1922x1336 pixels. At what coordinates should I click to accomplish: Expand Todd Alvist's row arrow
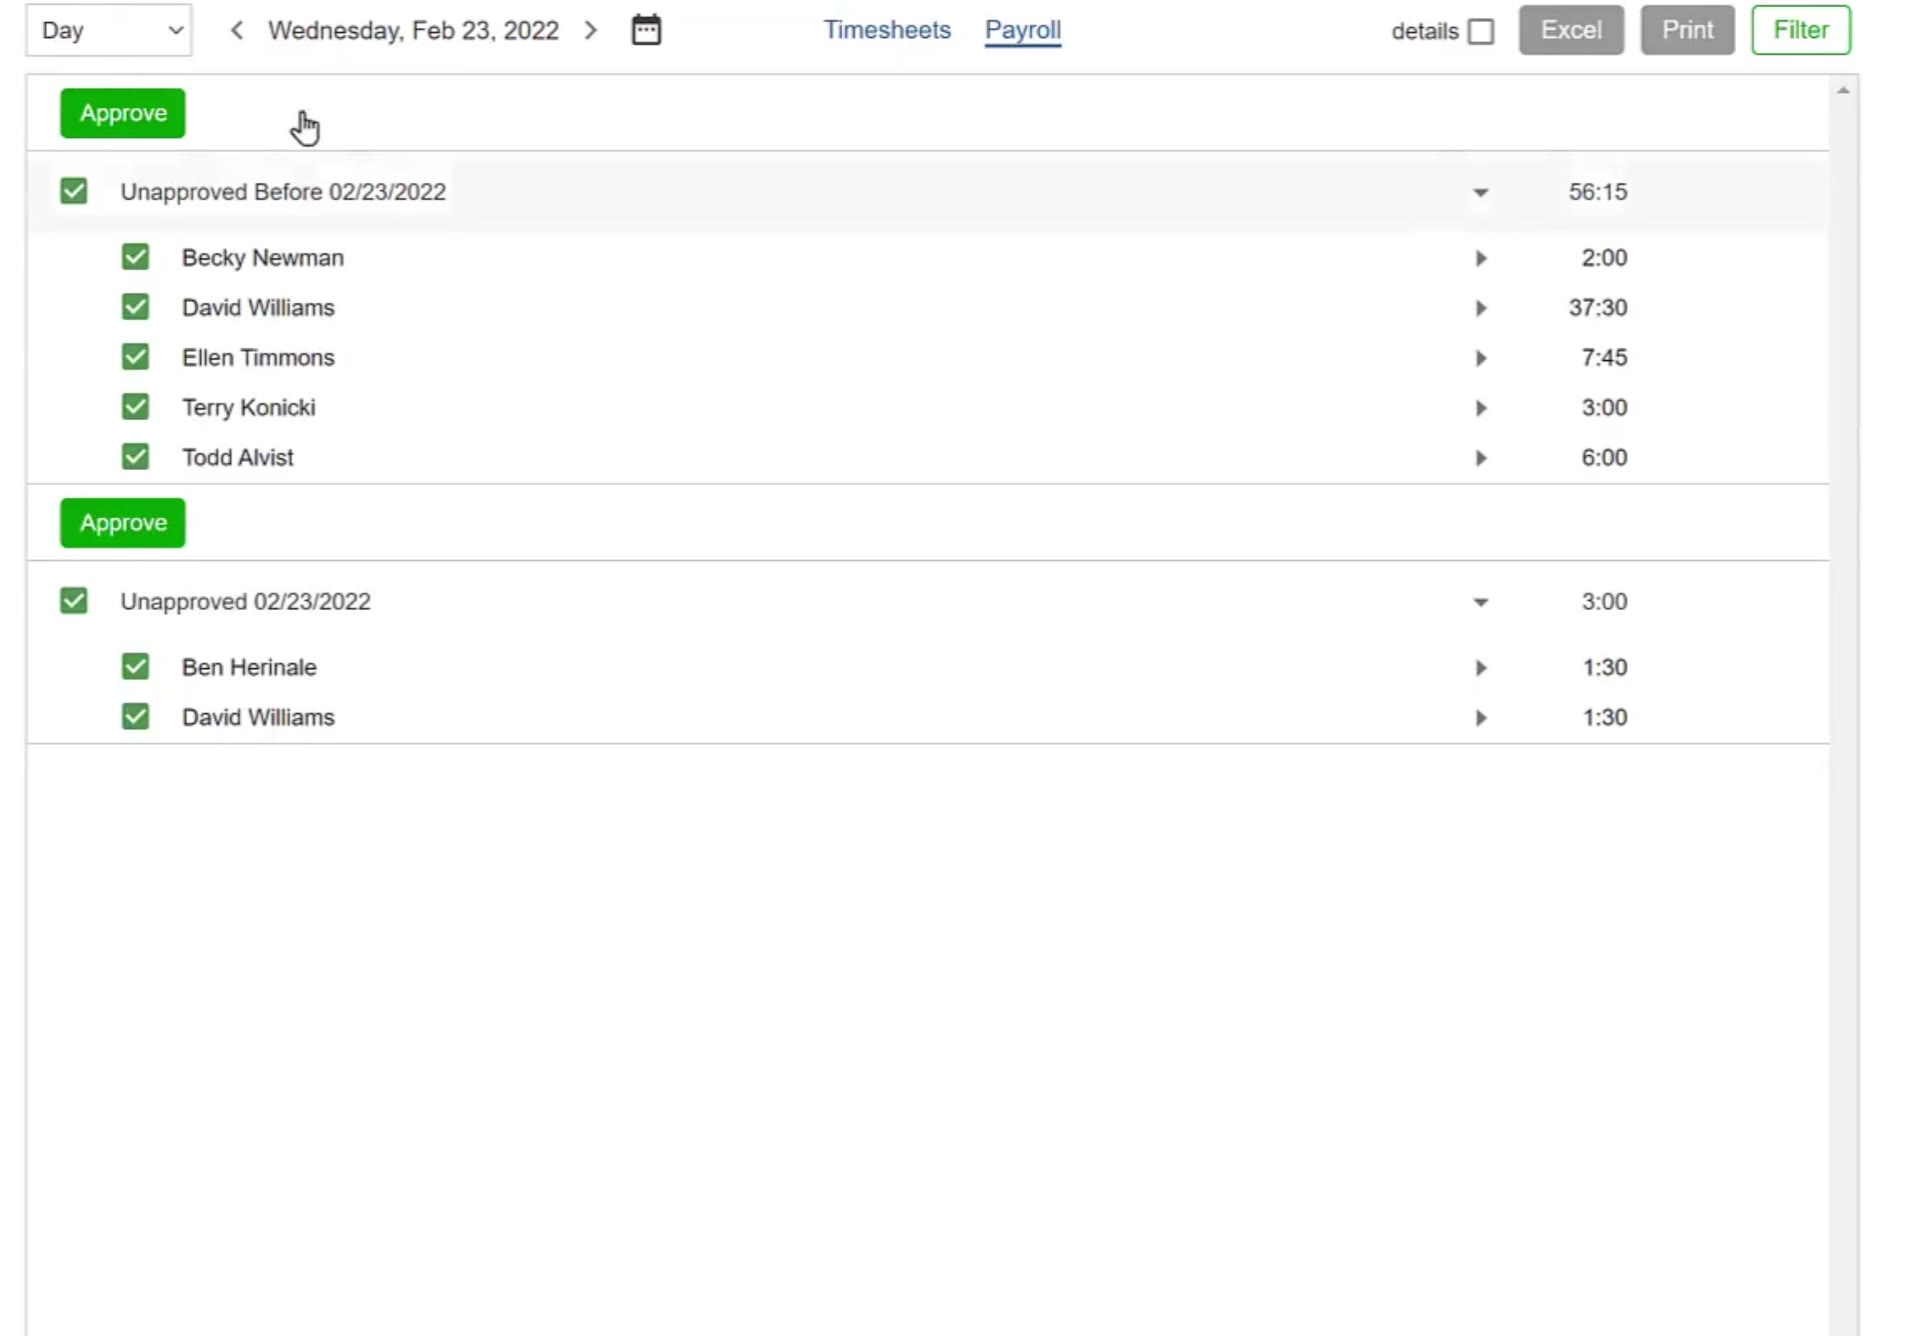point(1481,458)
